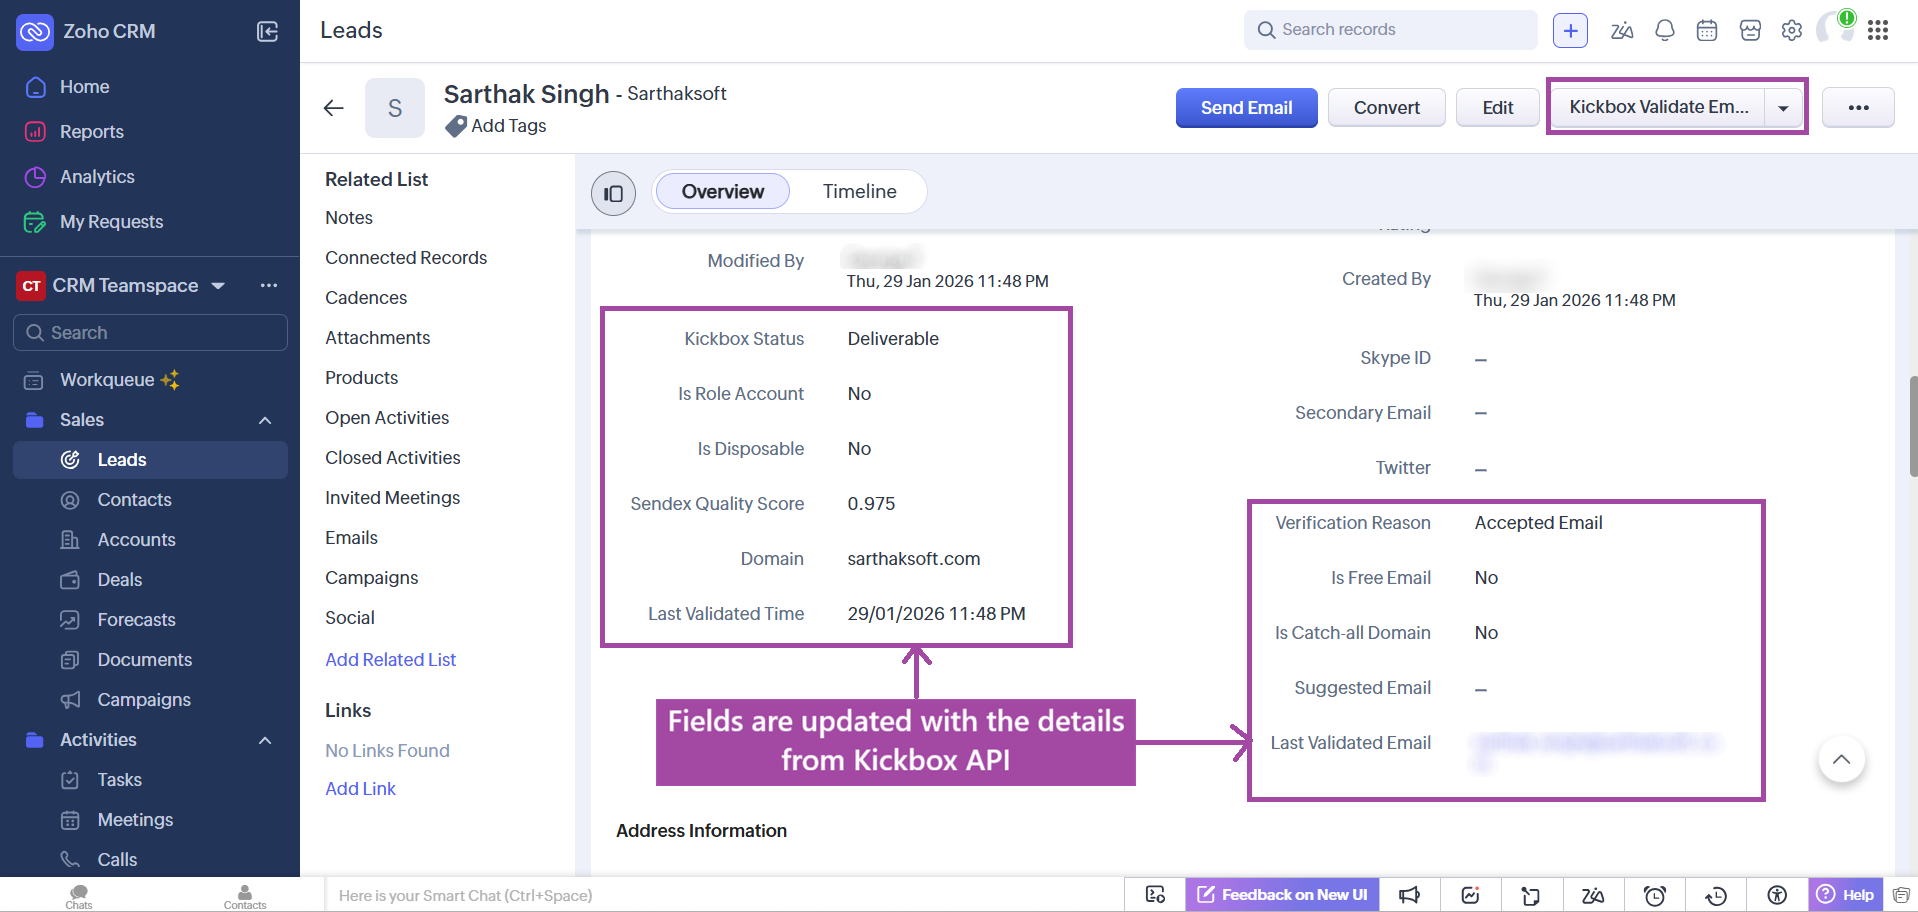Image resolution: width=1918 pixels, height=912 pixels.
Task: Open the Add Related List link
Action: click(x=390, y=660)
